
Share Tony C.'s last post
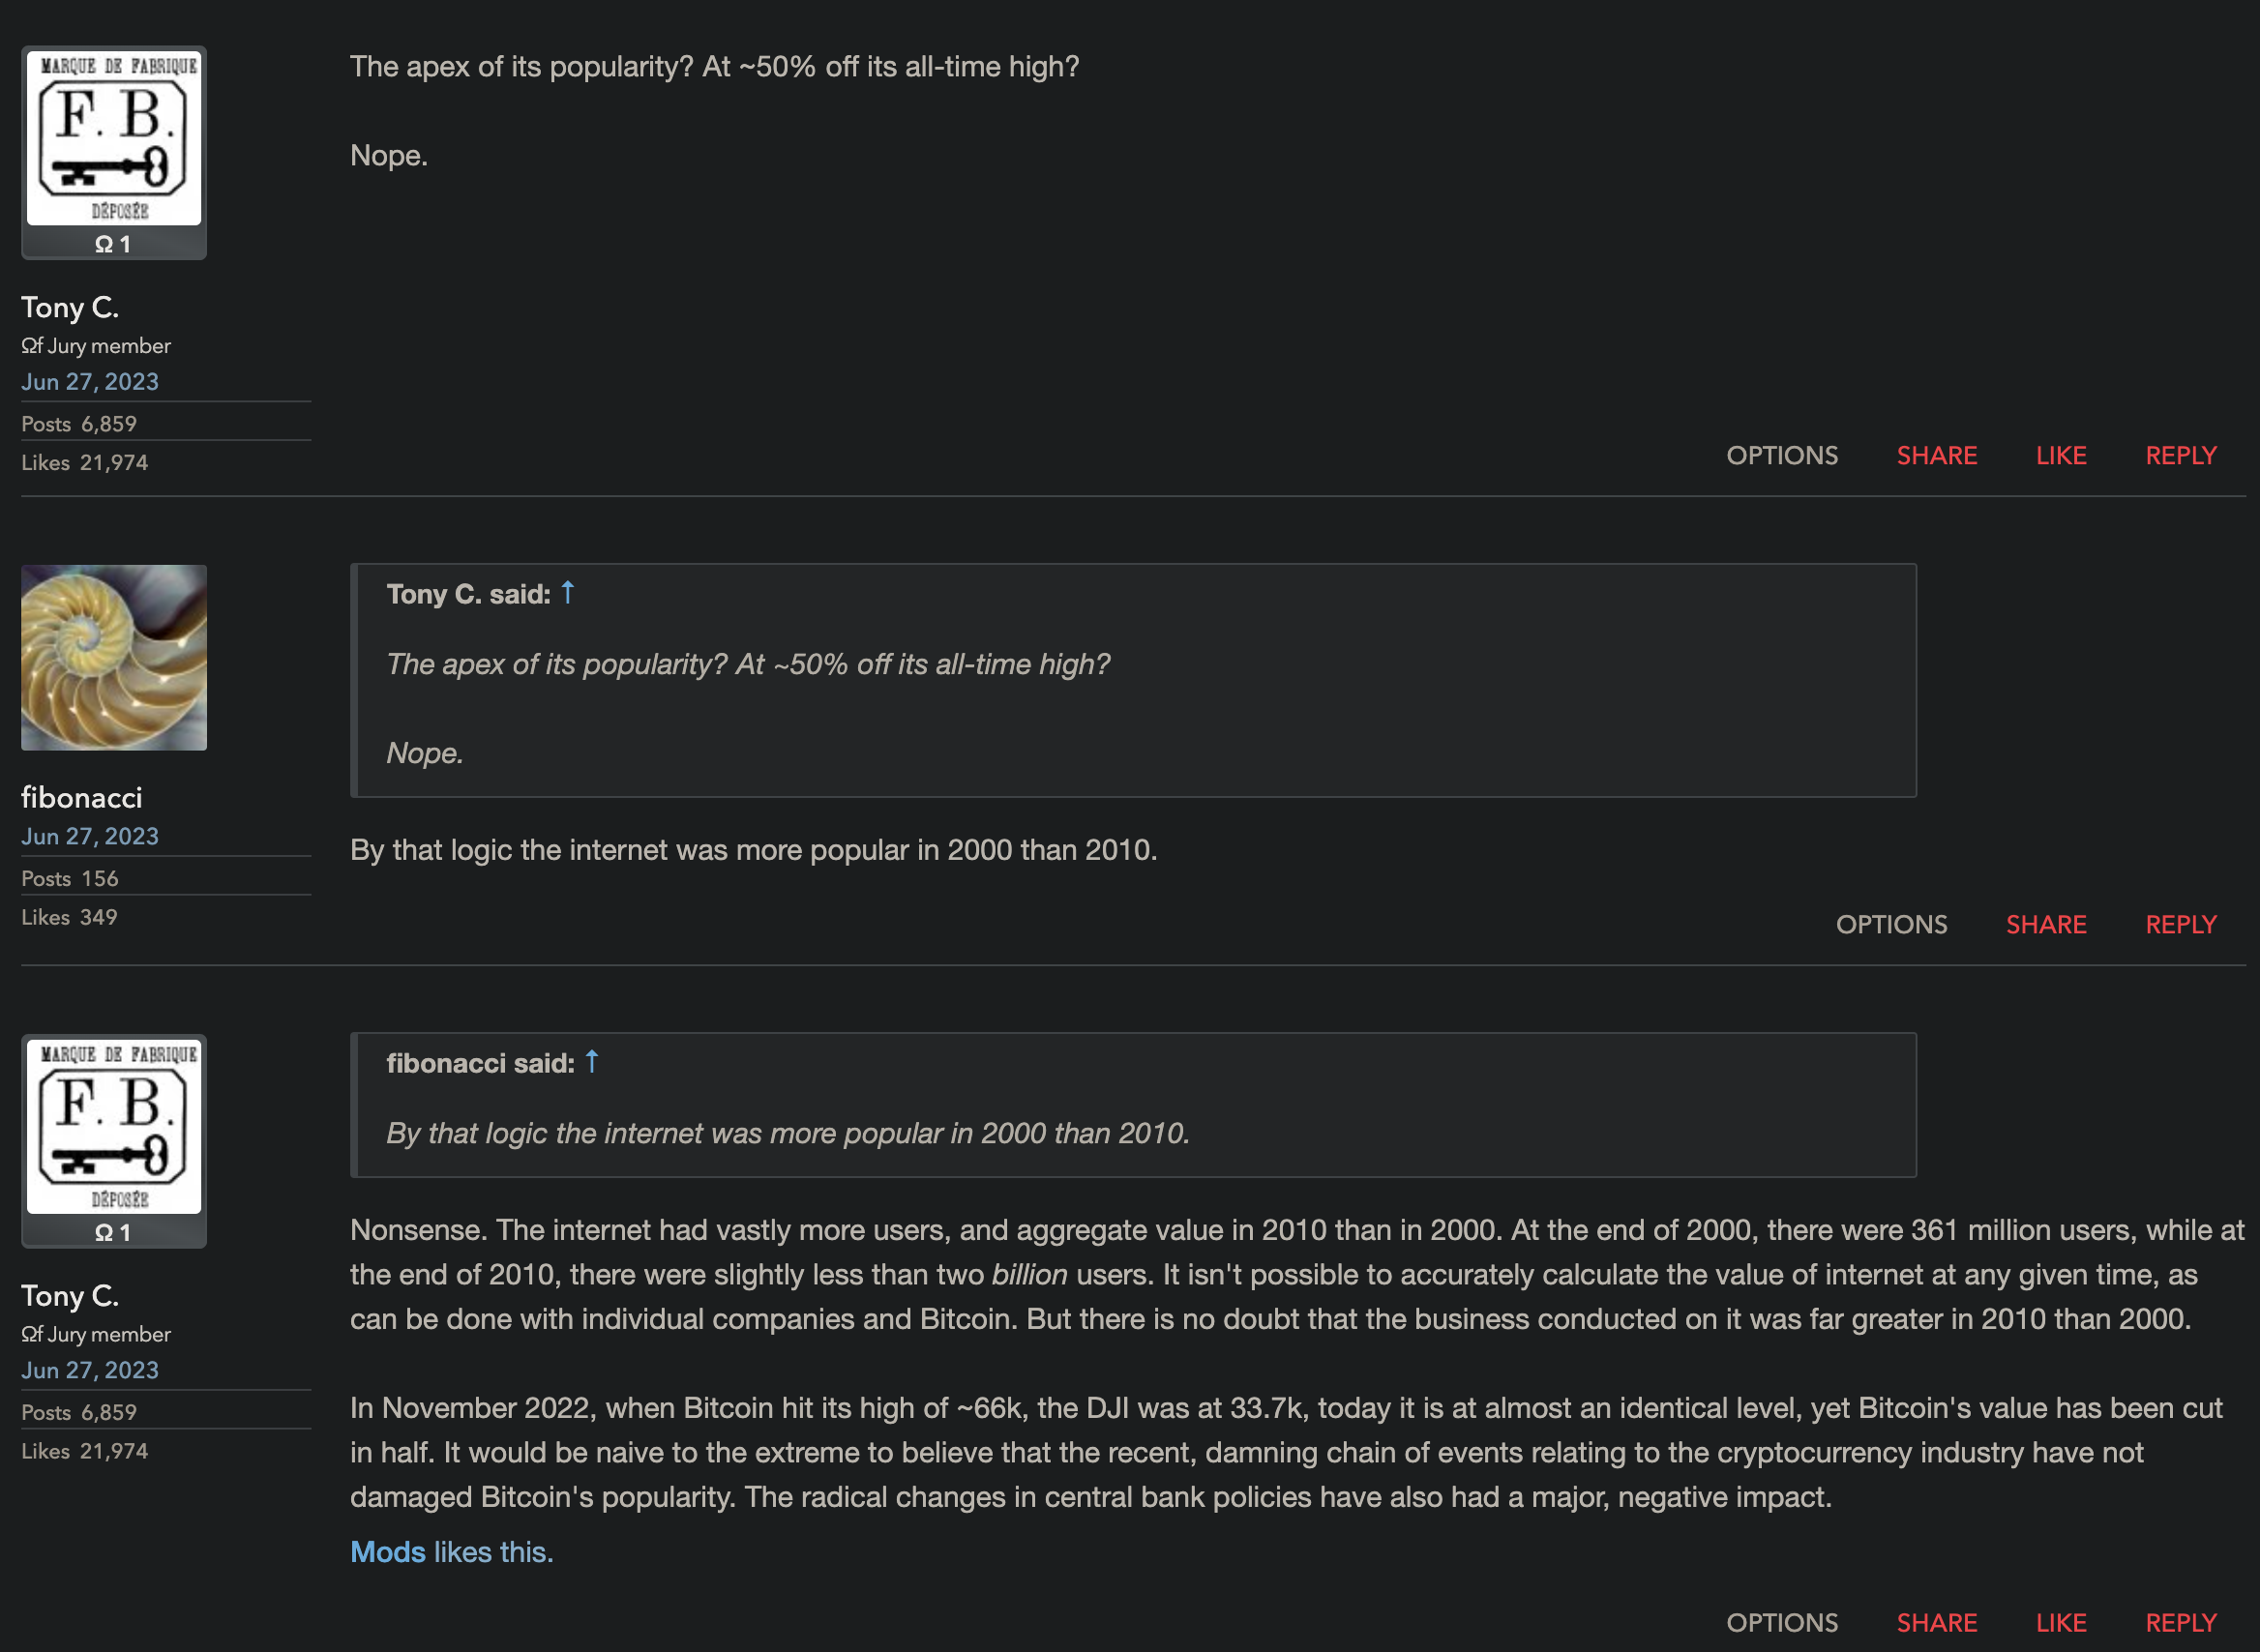[x=1936, y=1622]
